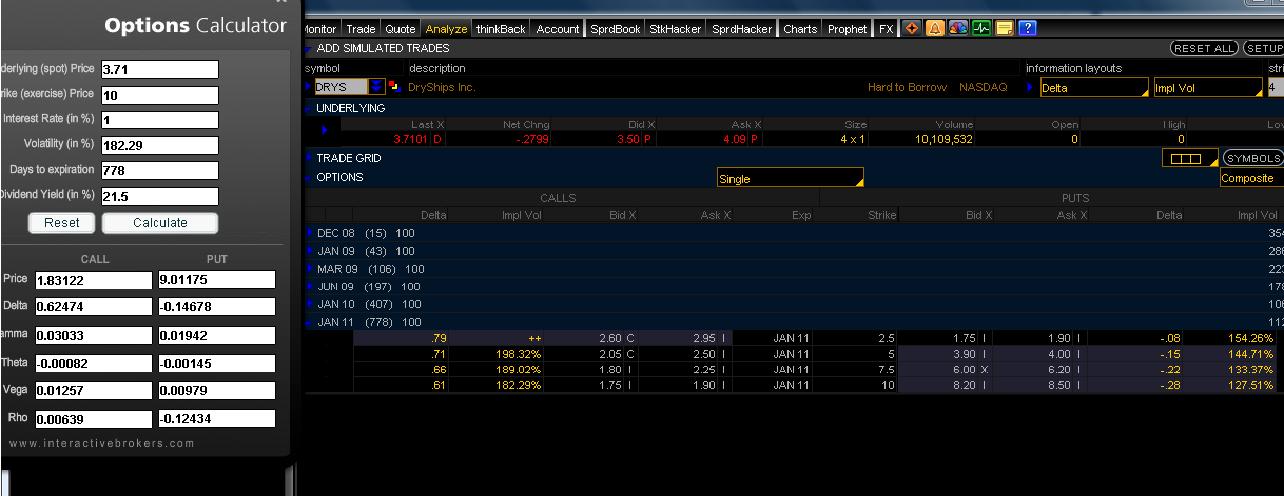This screenshot has width=1284, height=496.
Task: Switch to the Monitor tab
Action: (x=320, y=29)
